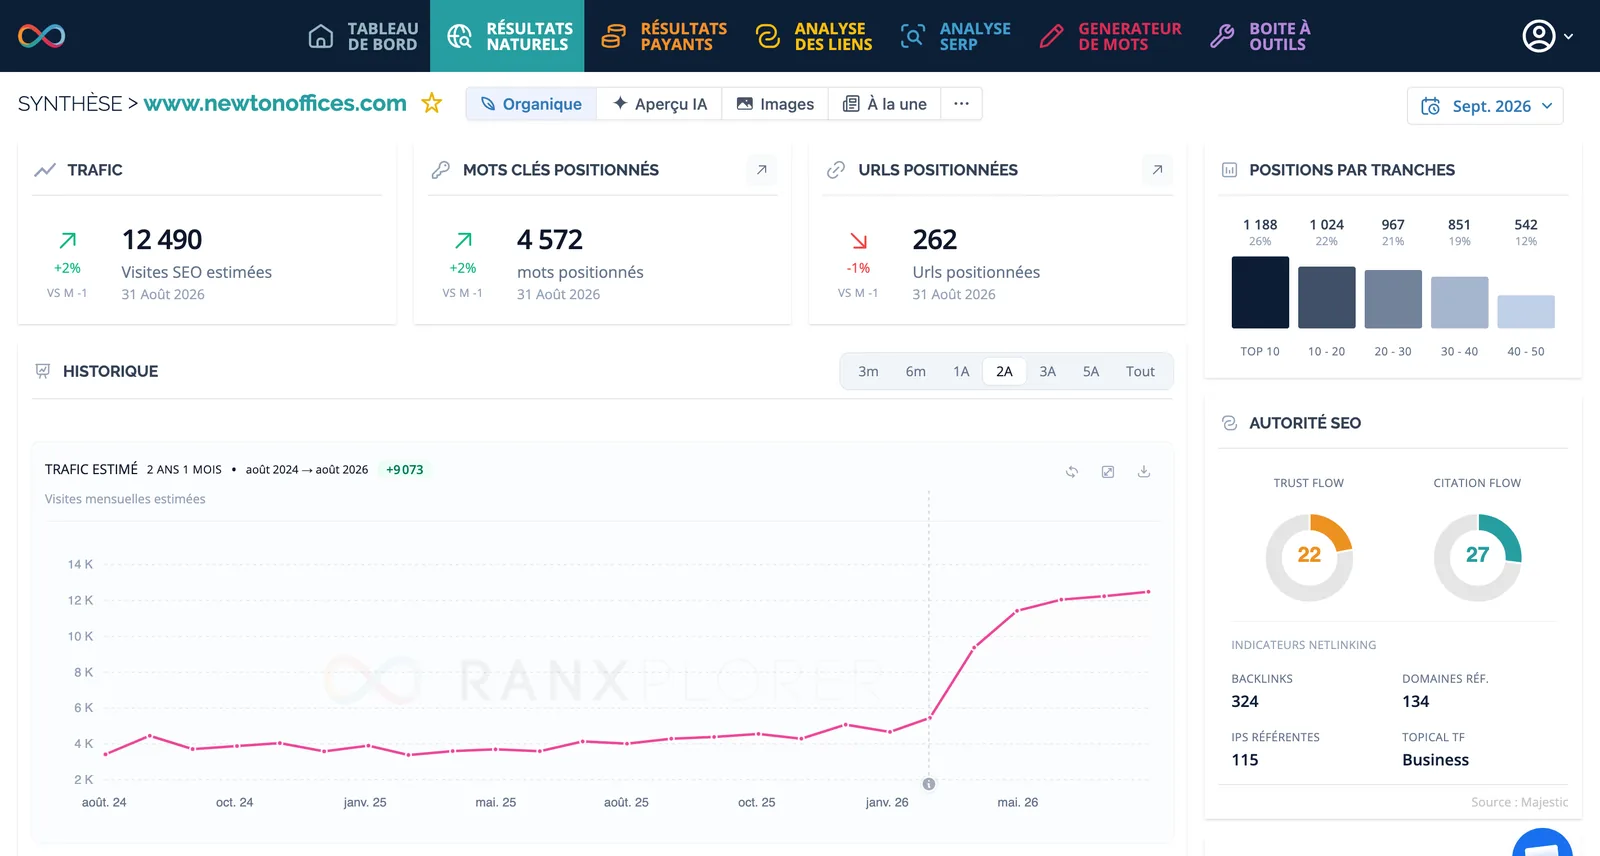The width and height of the screenshot is (1600, 856).
Task: Open Générateur de Mots
Action: tap(1110, 36)
